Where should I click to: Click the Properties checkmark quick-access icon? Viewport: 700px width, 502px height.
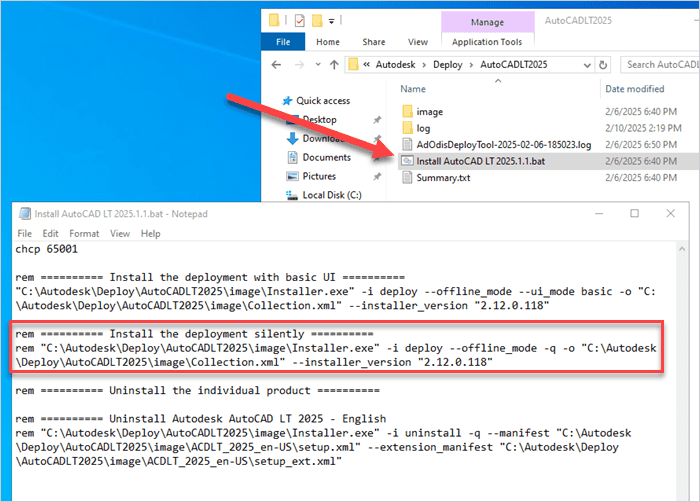[300, 21]
